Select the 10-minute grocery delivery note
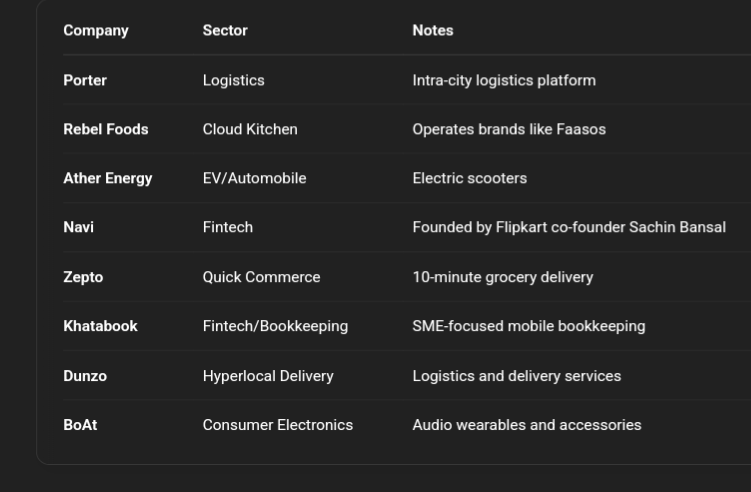This screenshot has width=751, height=492. pos(503,277)
